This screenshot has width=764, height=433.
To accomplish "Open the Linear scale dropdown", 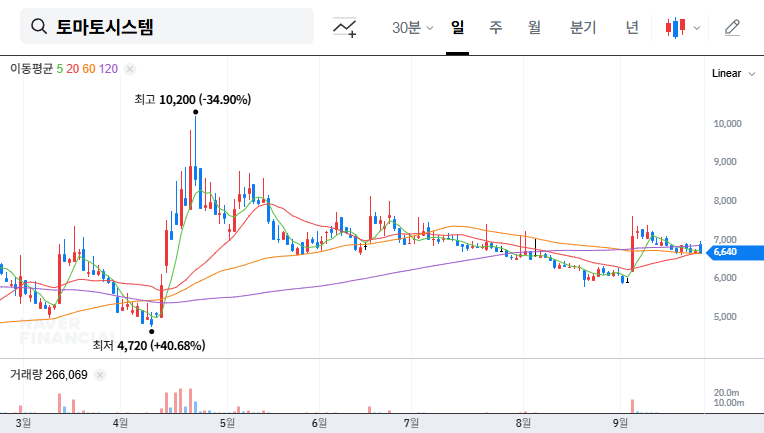I will coord(733,74).
